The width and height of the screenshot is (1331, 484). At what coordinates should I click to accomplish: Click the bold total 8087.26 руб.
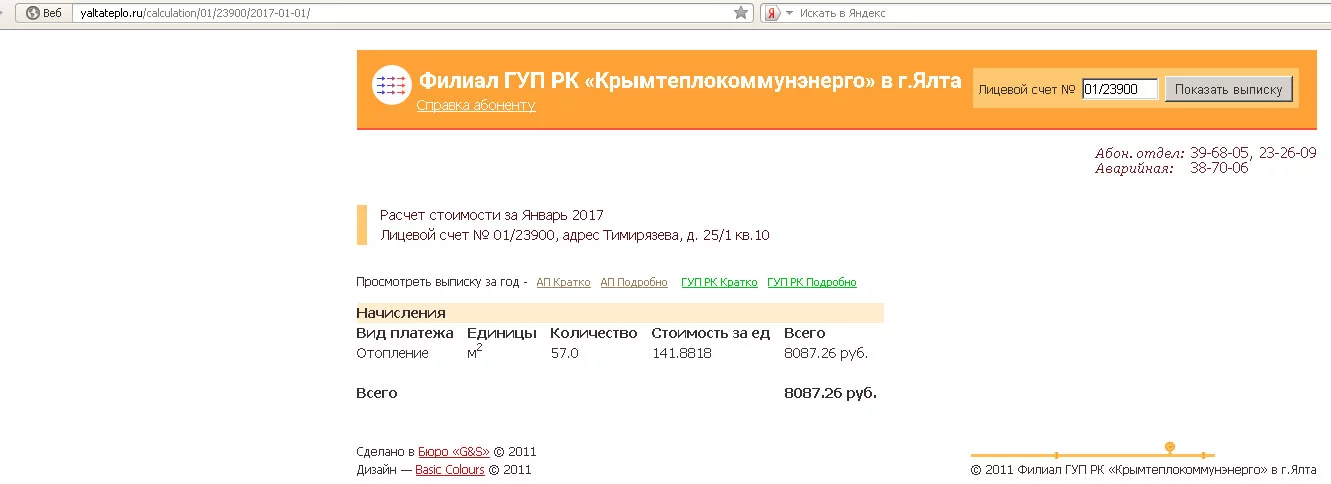click(830, 393)
